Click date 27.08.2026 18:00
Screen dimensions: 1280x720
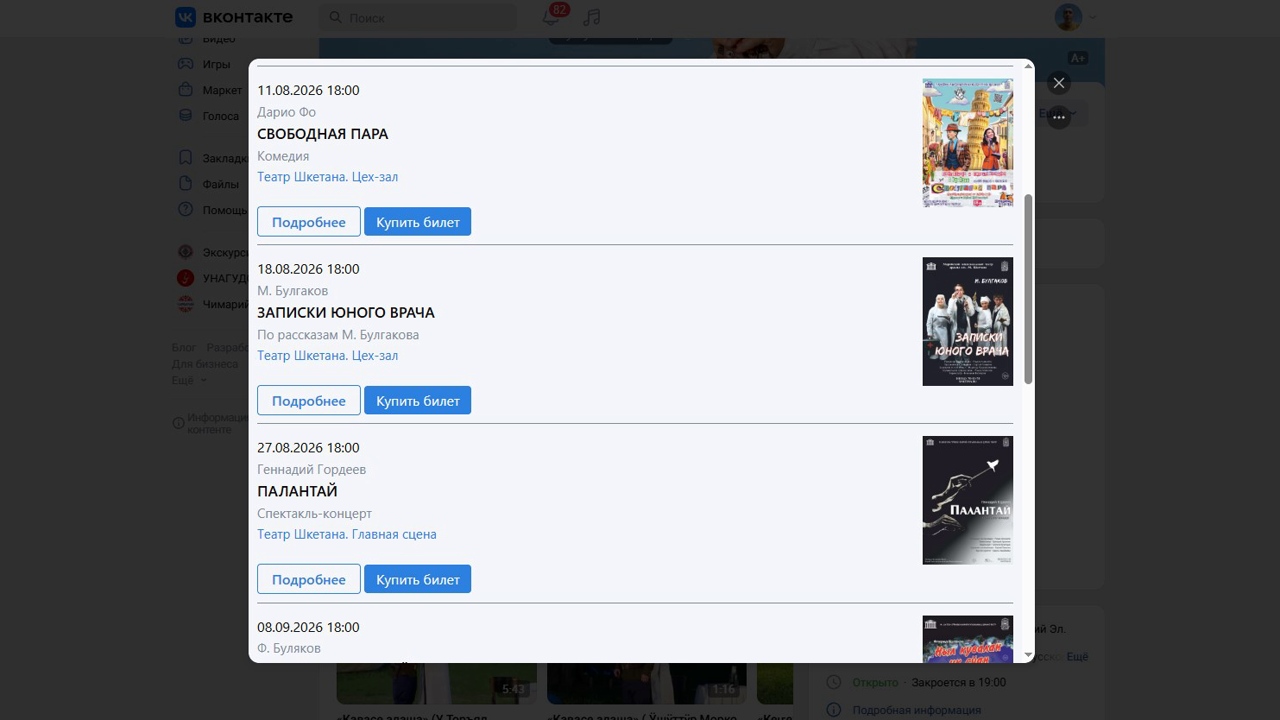pyautogui.click(x=308, y=448)
